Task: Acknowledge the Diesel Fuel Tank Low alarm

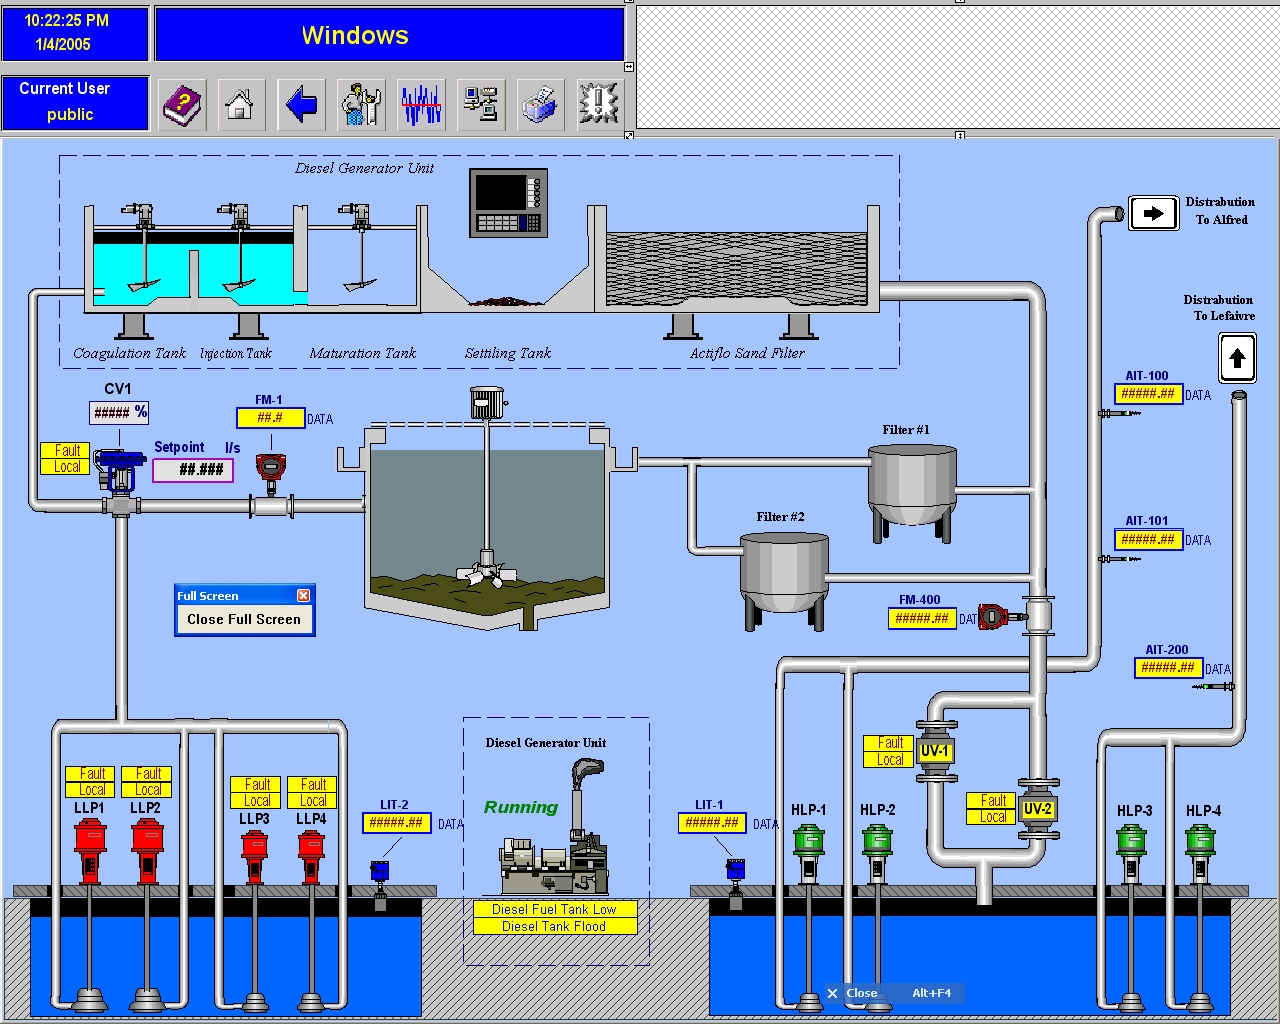Action: coord(556,909)
